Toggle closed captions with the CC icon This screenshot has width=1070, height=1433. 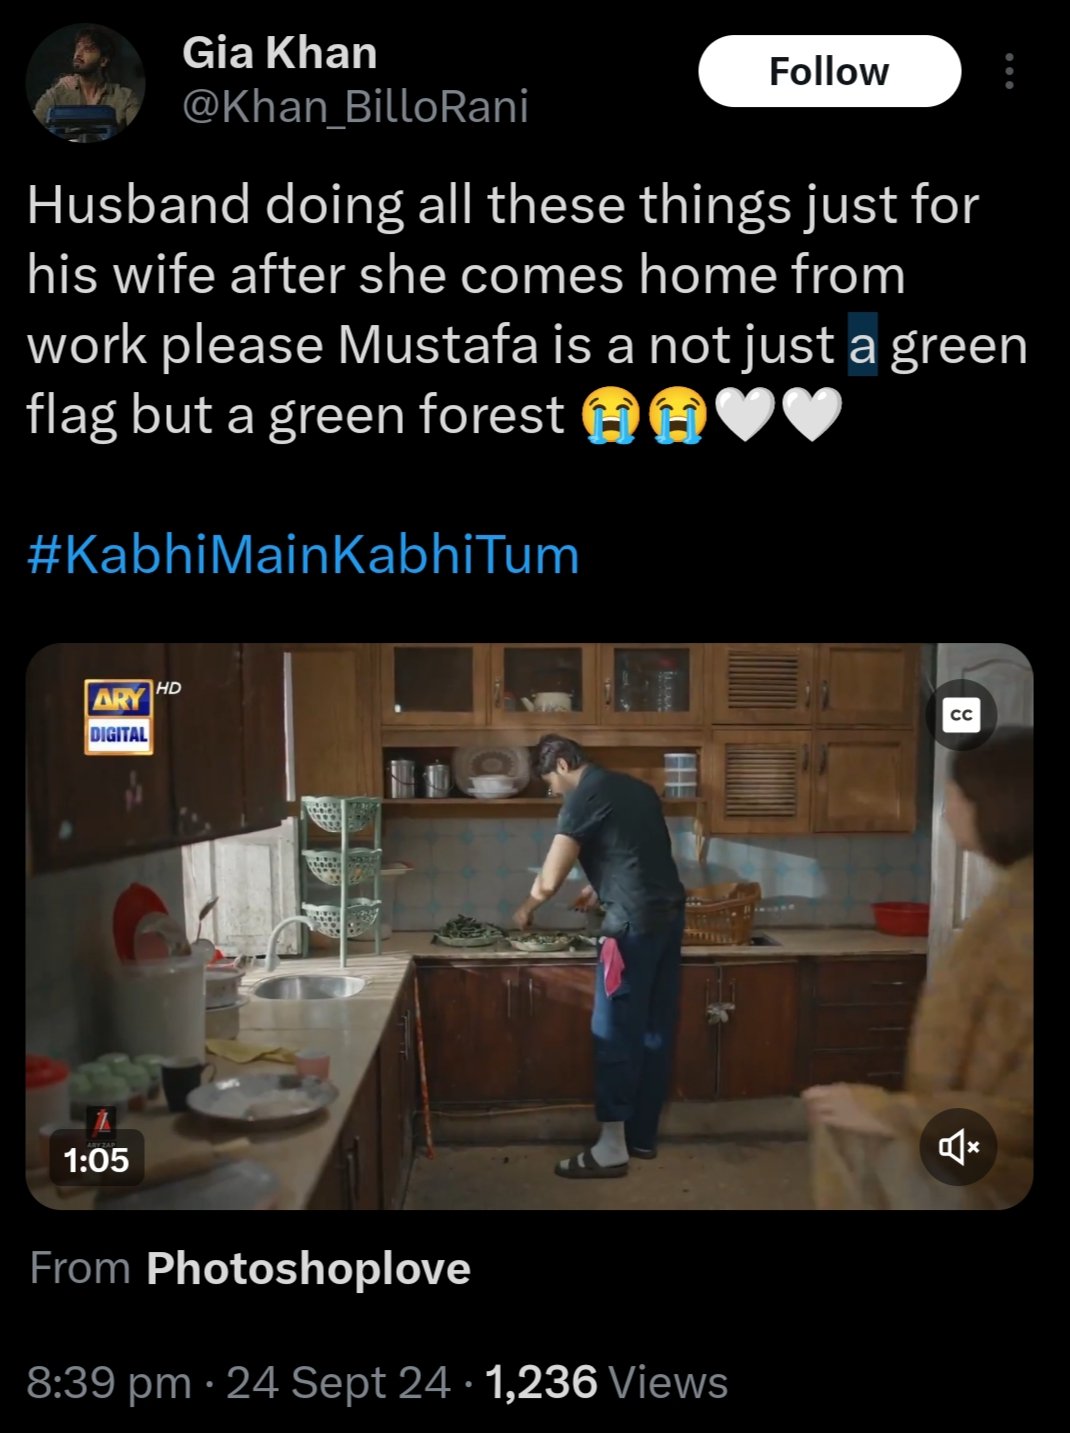click(x=960, y=715)
